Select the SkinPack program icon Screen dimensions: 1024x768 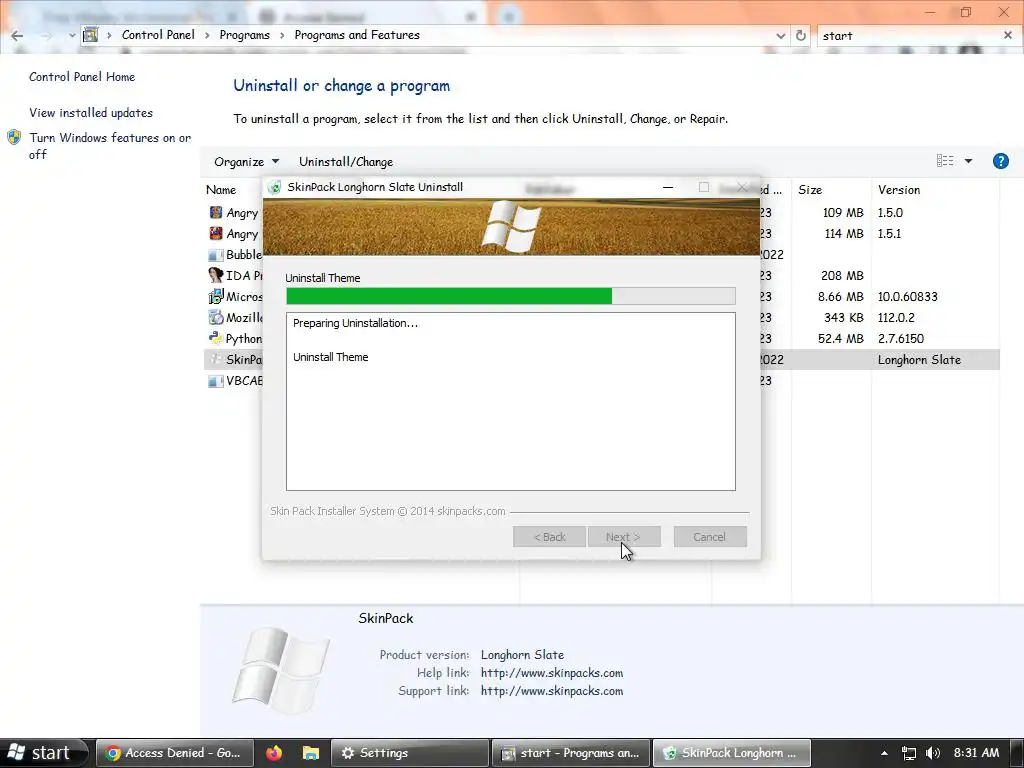coord(216,359)
